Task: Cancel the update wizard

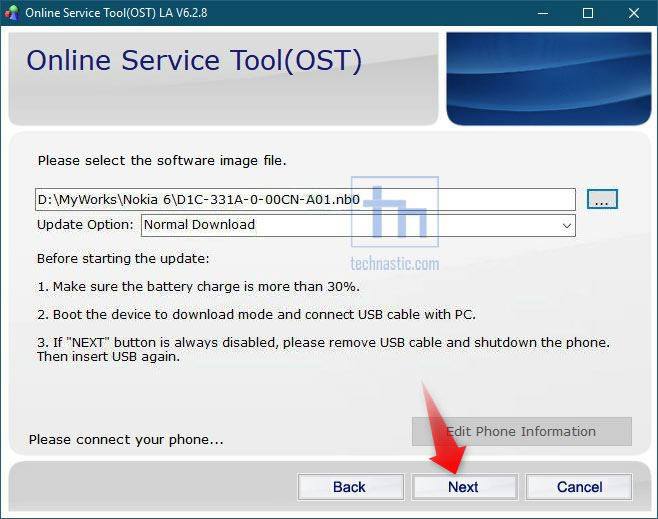Action: point(579,487)
